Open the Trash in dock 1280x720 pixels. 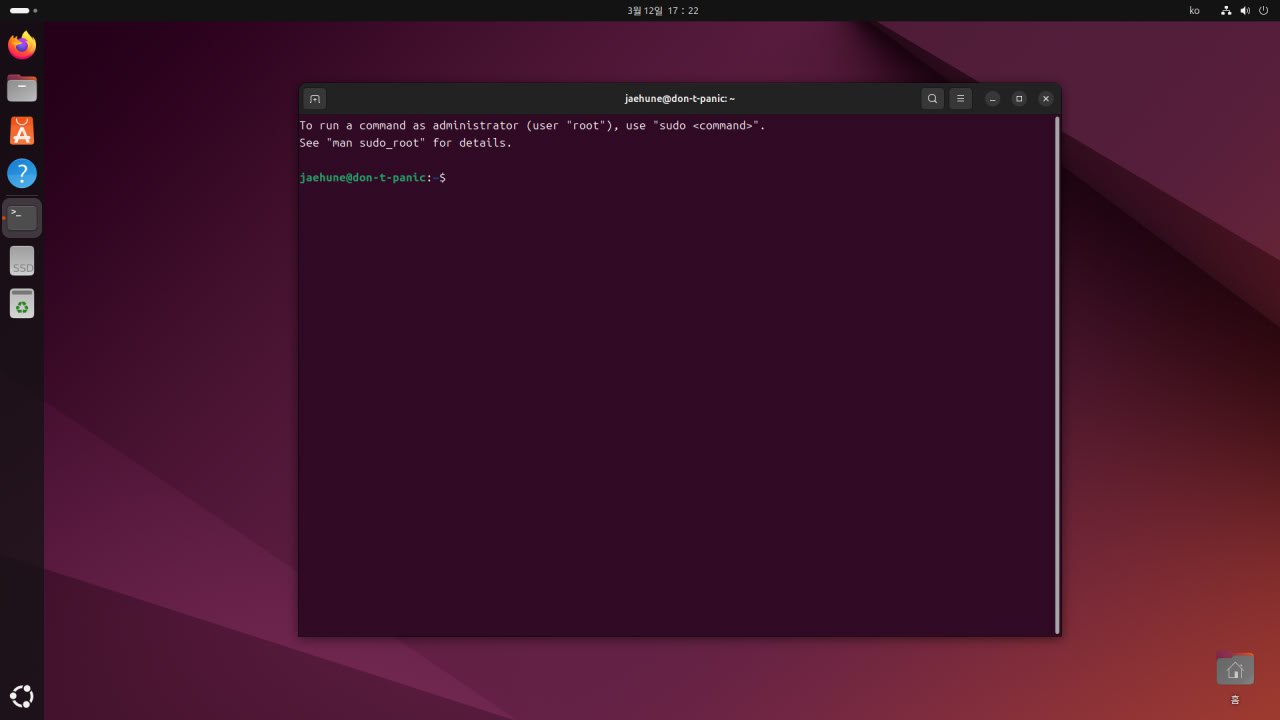[22, 303]
